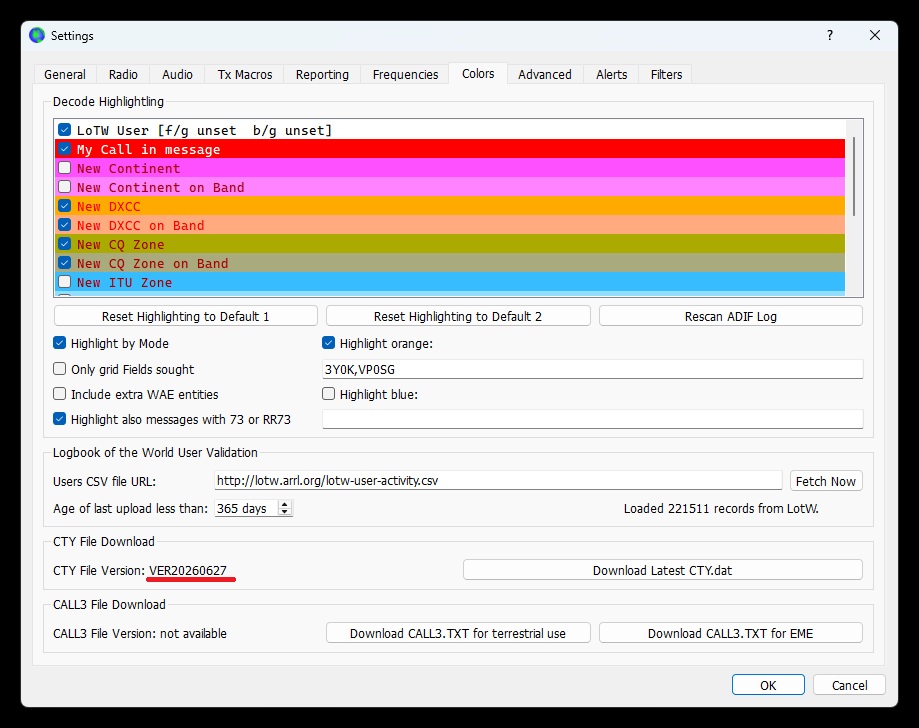This screenshot has height=728, width=919.
Task: Click CALL3 File Version: not available text
Action: click(x=139, y=633)
